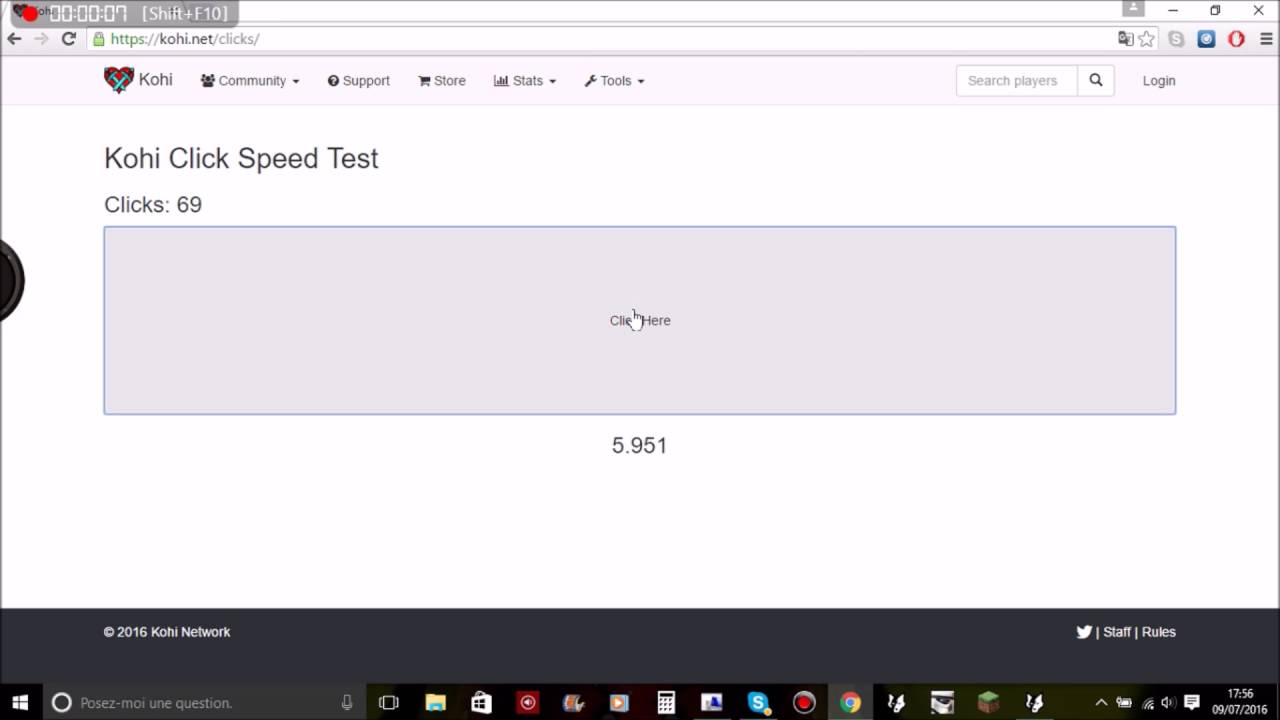Click the 5.951 timer value
Image resolution: width=1280 pixels, height=720 pixels.
(640, 446)
